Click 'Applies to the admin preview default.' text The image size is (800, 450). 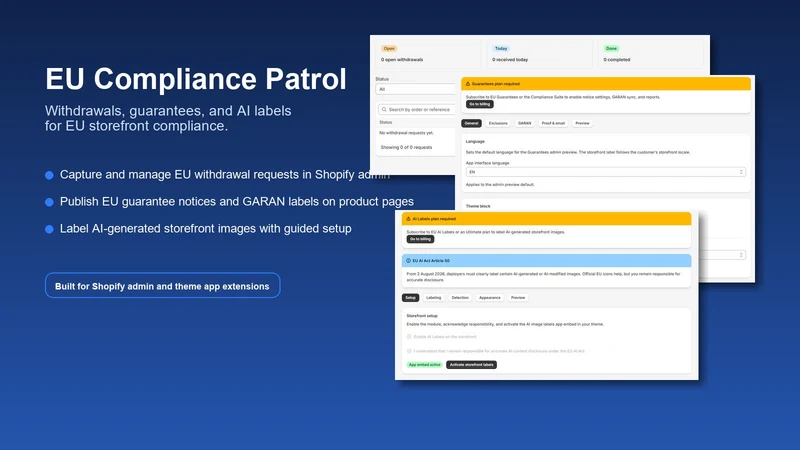coord(500,185)
